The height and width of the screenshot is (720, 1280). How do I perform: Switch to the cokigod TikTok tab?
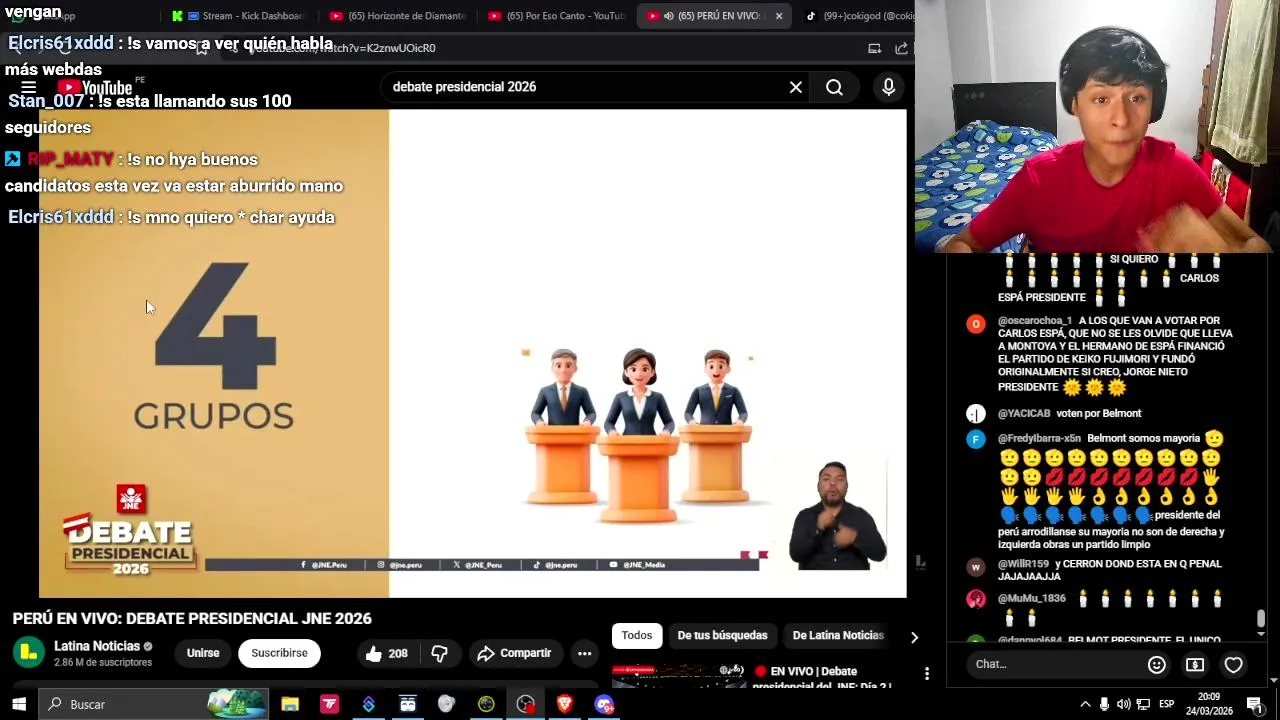point(858,16)
